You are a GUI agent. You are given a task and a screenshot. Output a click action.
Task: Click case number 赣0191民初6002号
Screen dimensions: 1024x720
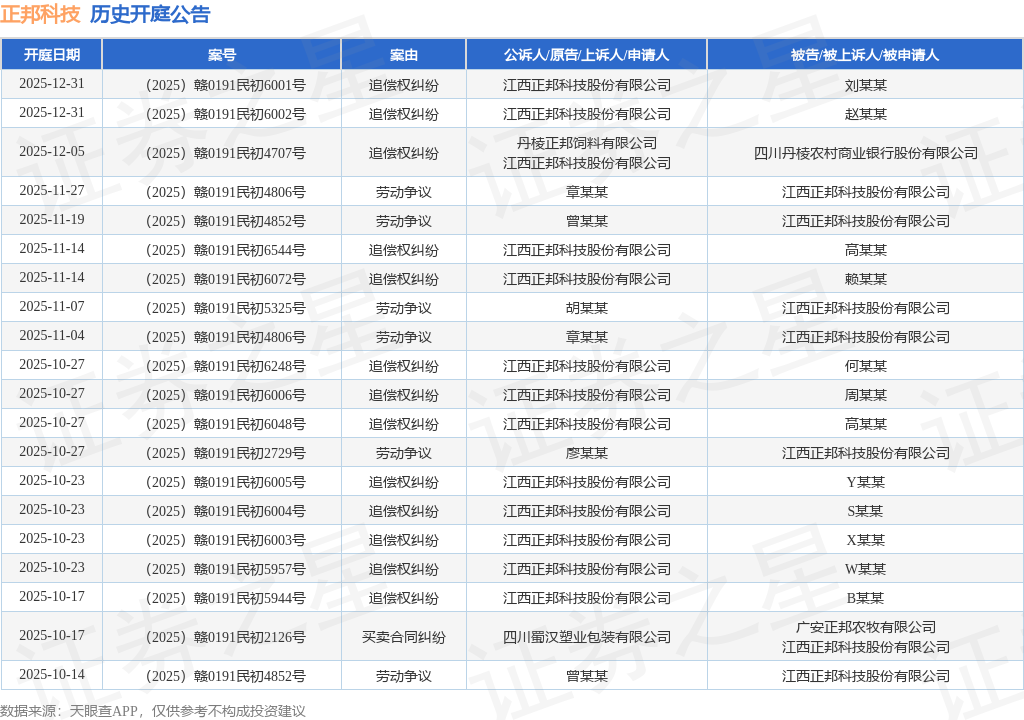(225, 114)
